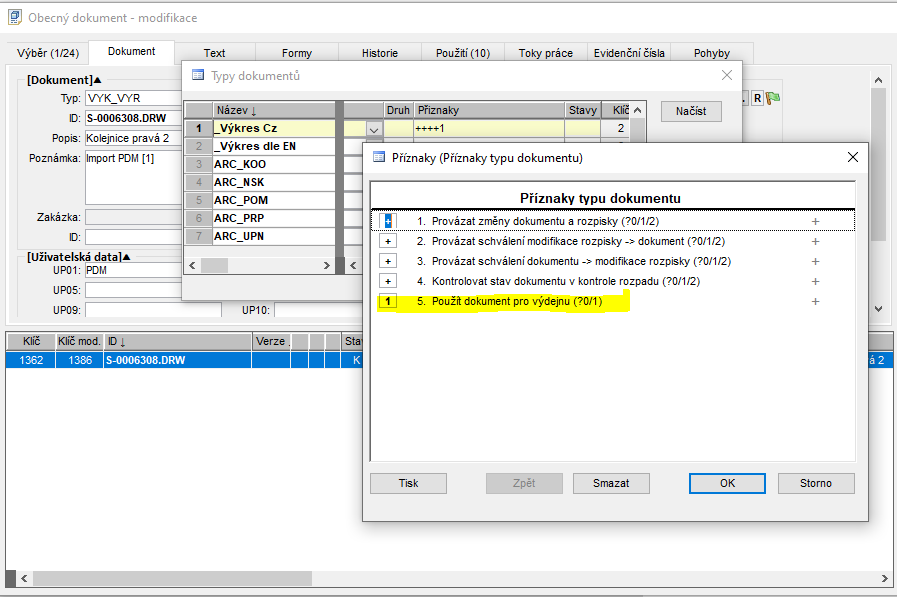The image size is (897, 597).
Task: Click the ID field S-0006308.DRW
Action: click(134, 118)
